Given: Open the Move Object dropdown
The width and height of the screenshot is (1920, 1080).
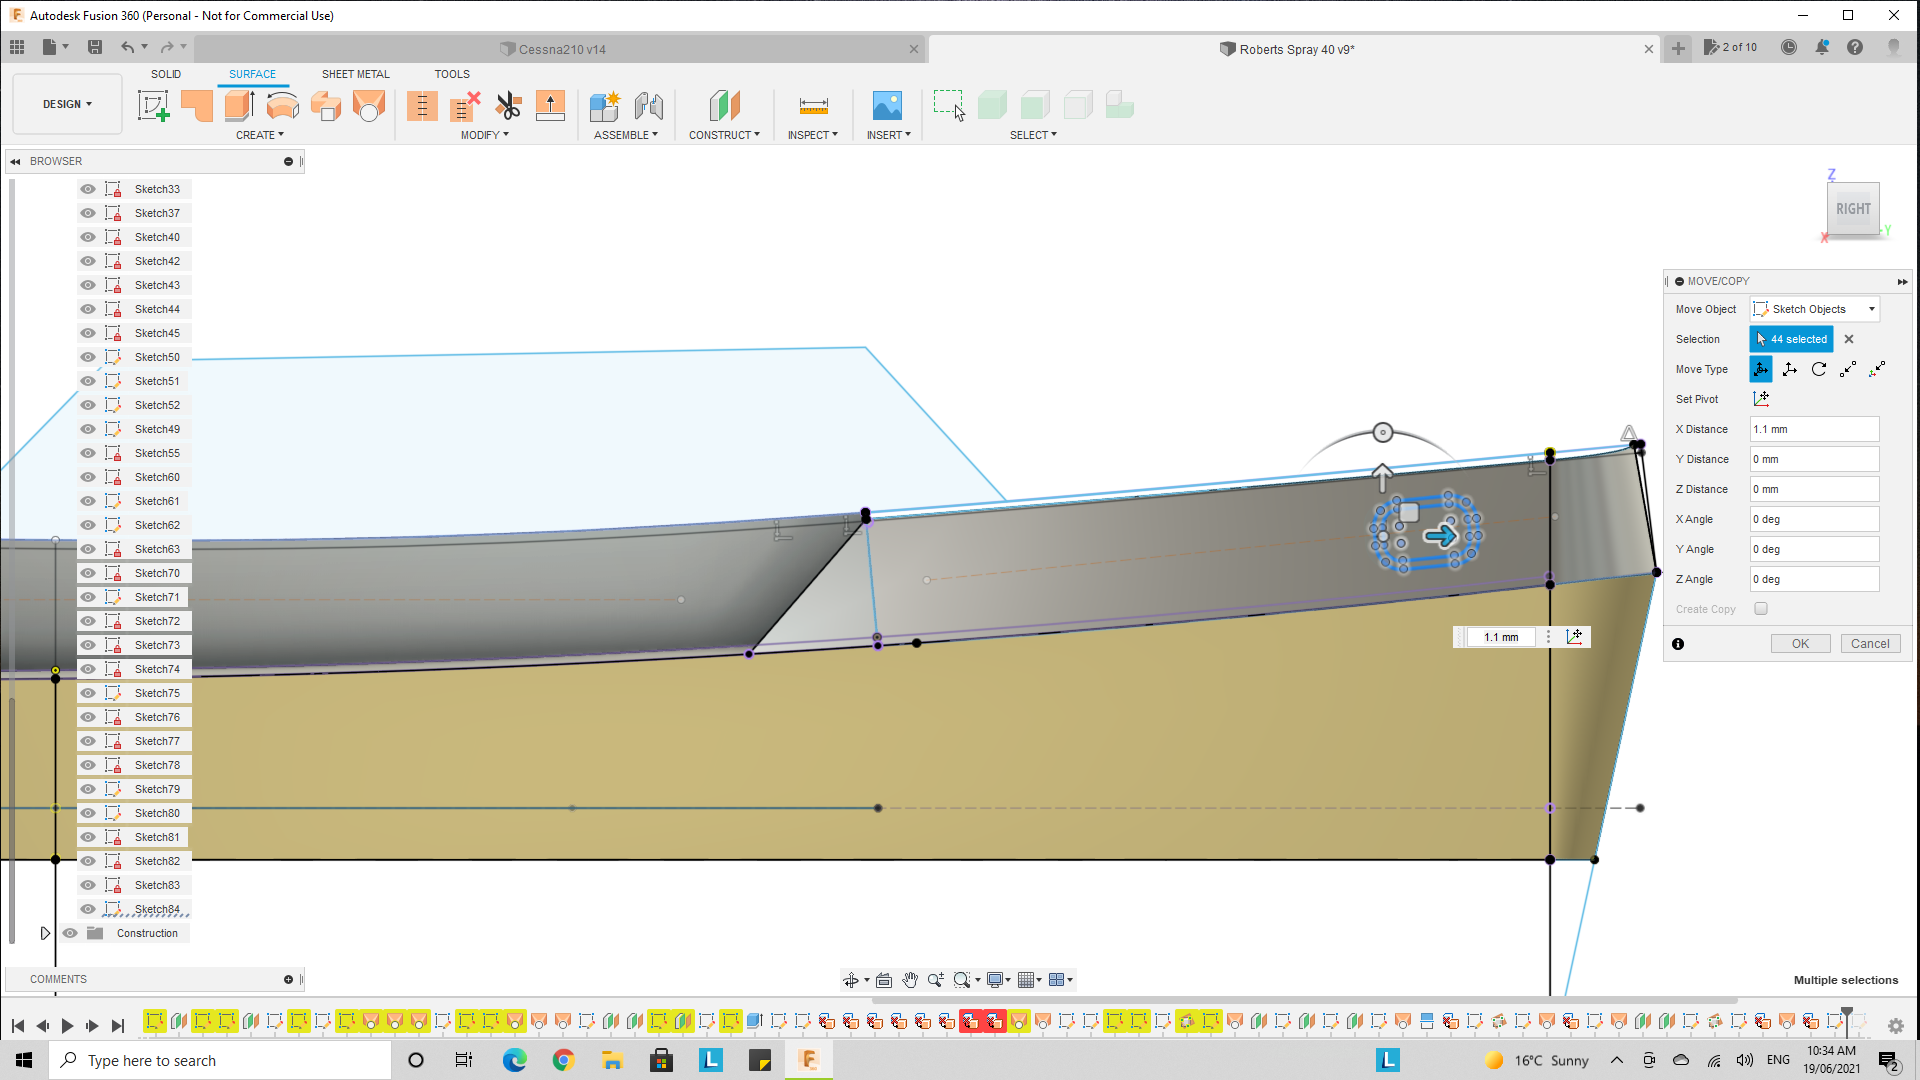Looking at the screenshot, I should pyautogui.click(x=1814, y=308).
